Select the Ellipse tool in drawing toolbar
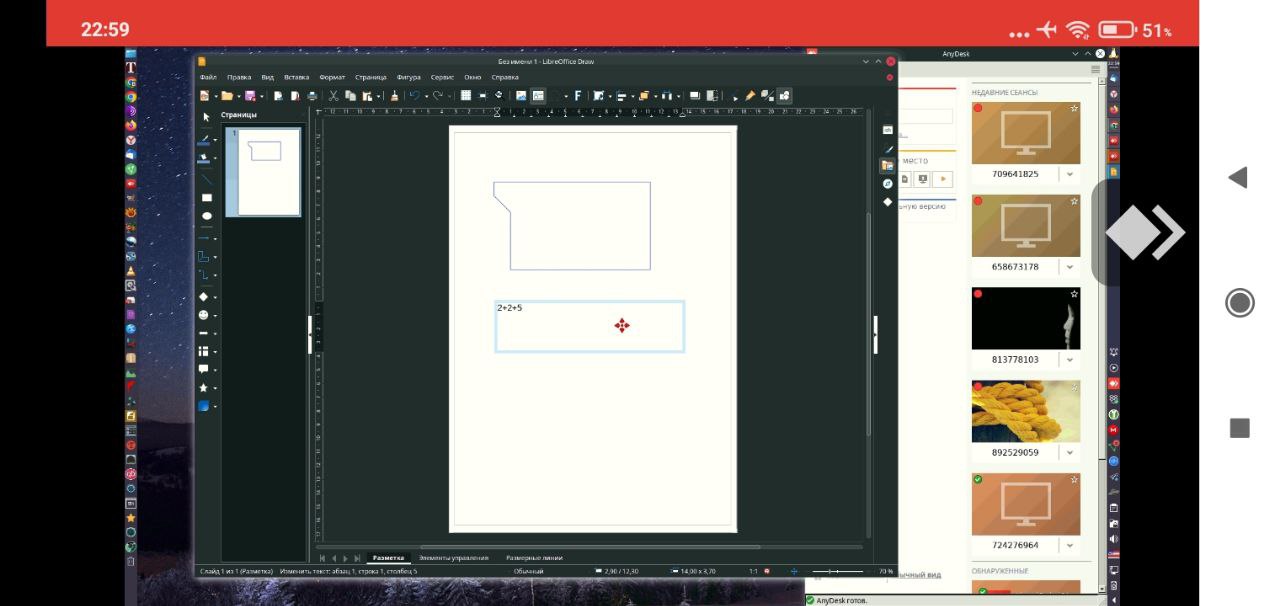1280x606 pixels. click(206, 216)
